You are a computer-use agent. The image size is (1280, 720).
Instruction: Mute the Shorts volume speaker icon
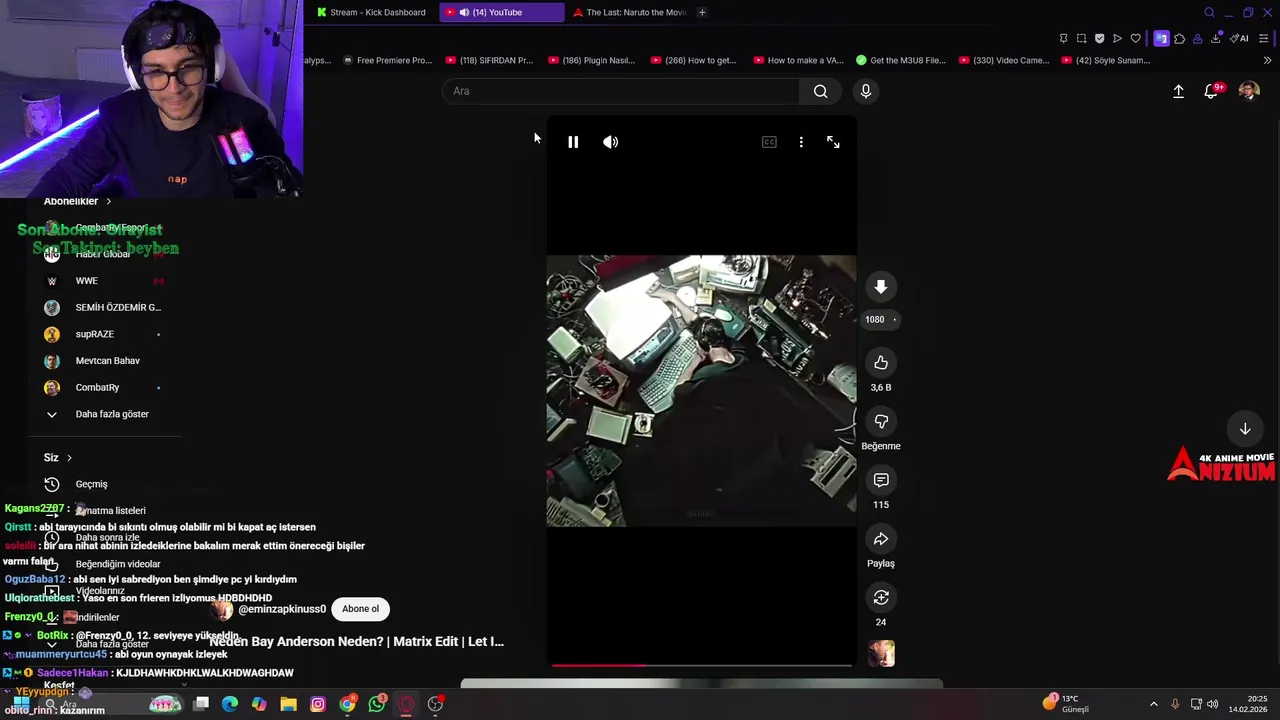(x=611, y=142)
